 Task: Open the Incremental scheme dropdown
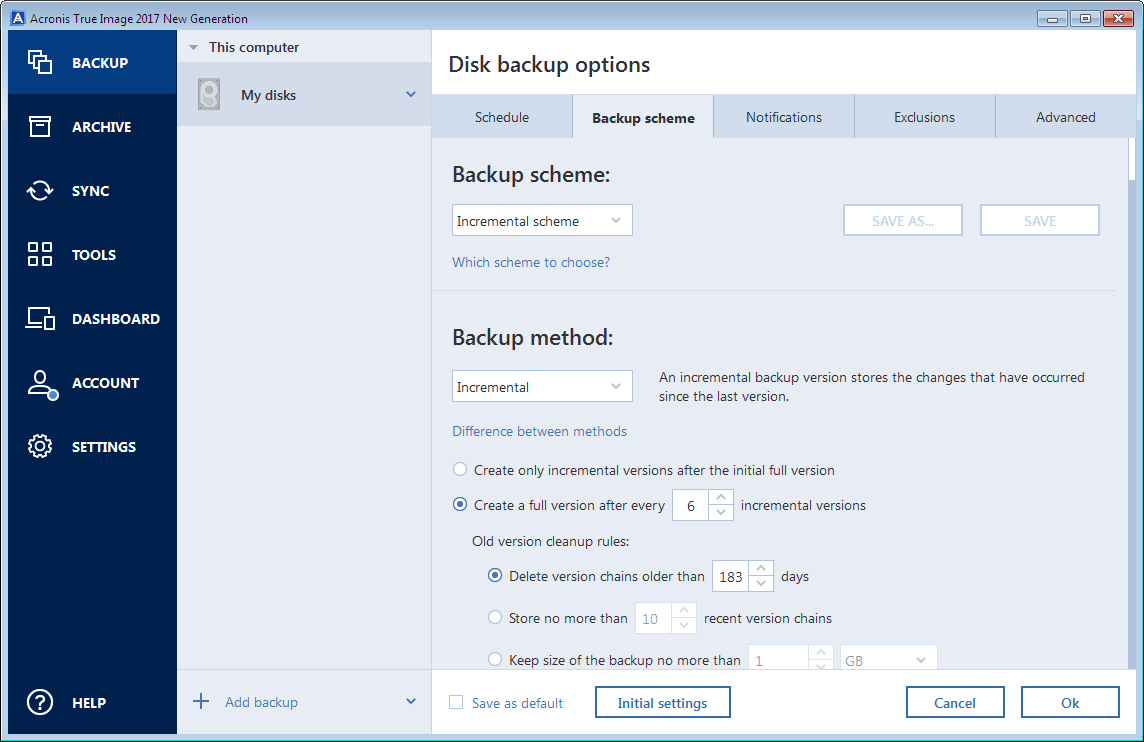coord(541,220)
